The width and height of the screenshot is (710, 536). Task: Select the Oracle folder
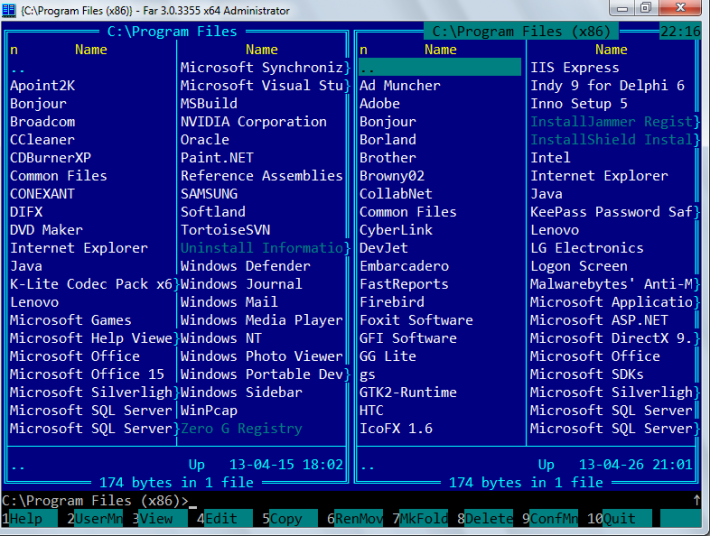coord(205,140)
